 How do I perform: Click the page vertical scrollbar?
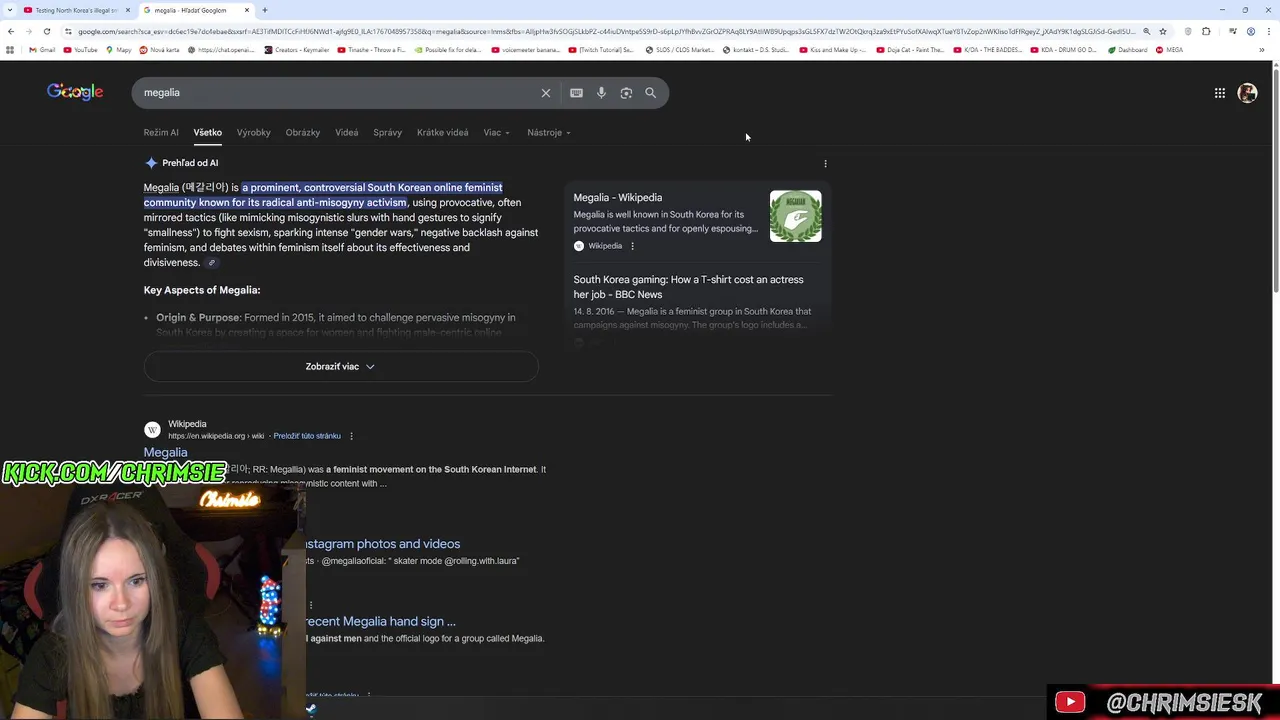(1275, 180)
